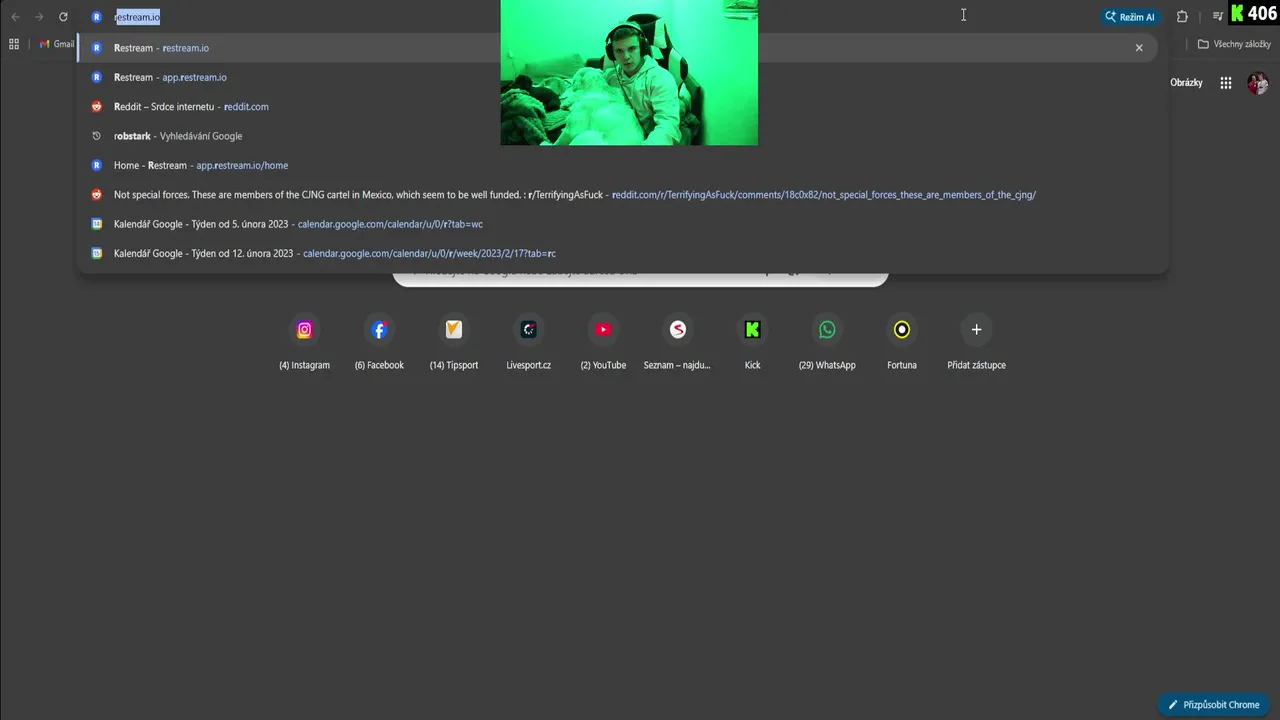Viewport: 1280px width, 720px height.
Task: Click the Reddit icon beside Srdce internetu
Action: tap(97, 106)
